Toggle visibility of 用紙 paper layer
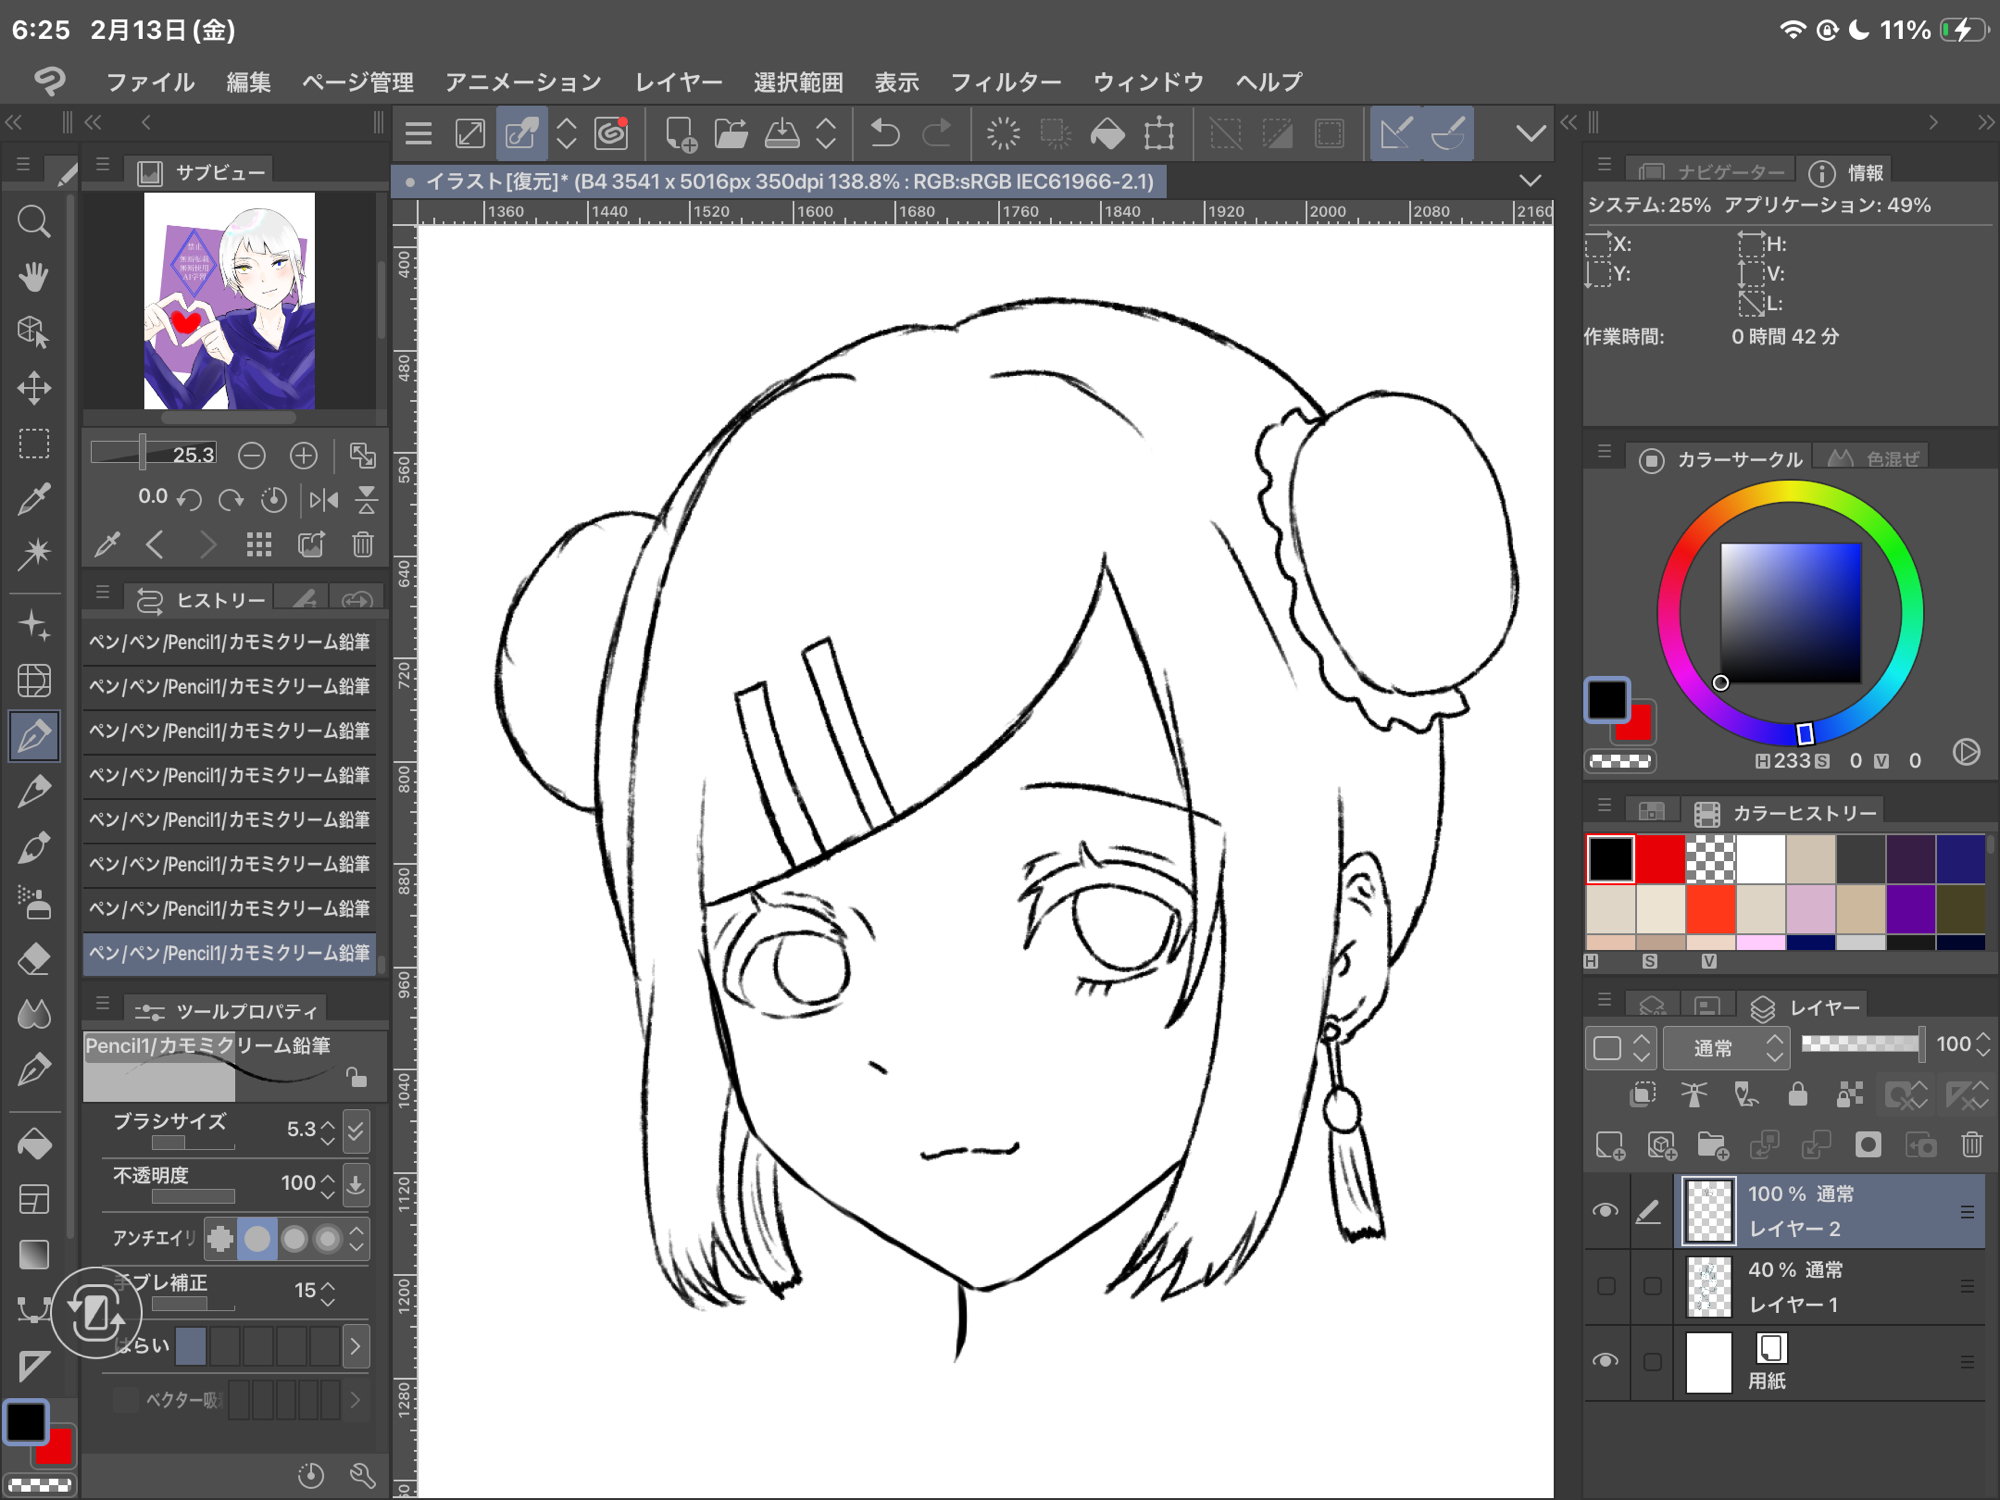 1605,1361
